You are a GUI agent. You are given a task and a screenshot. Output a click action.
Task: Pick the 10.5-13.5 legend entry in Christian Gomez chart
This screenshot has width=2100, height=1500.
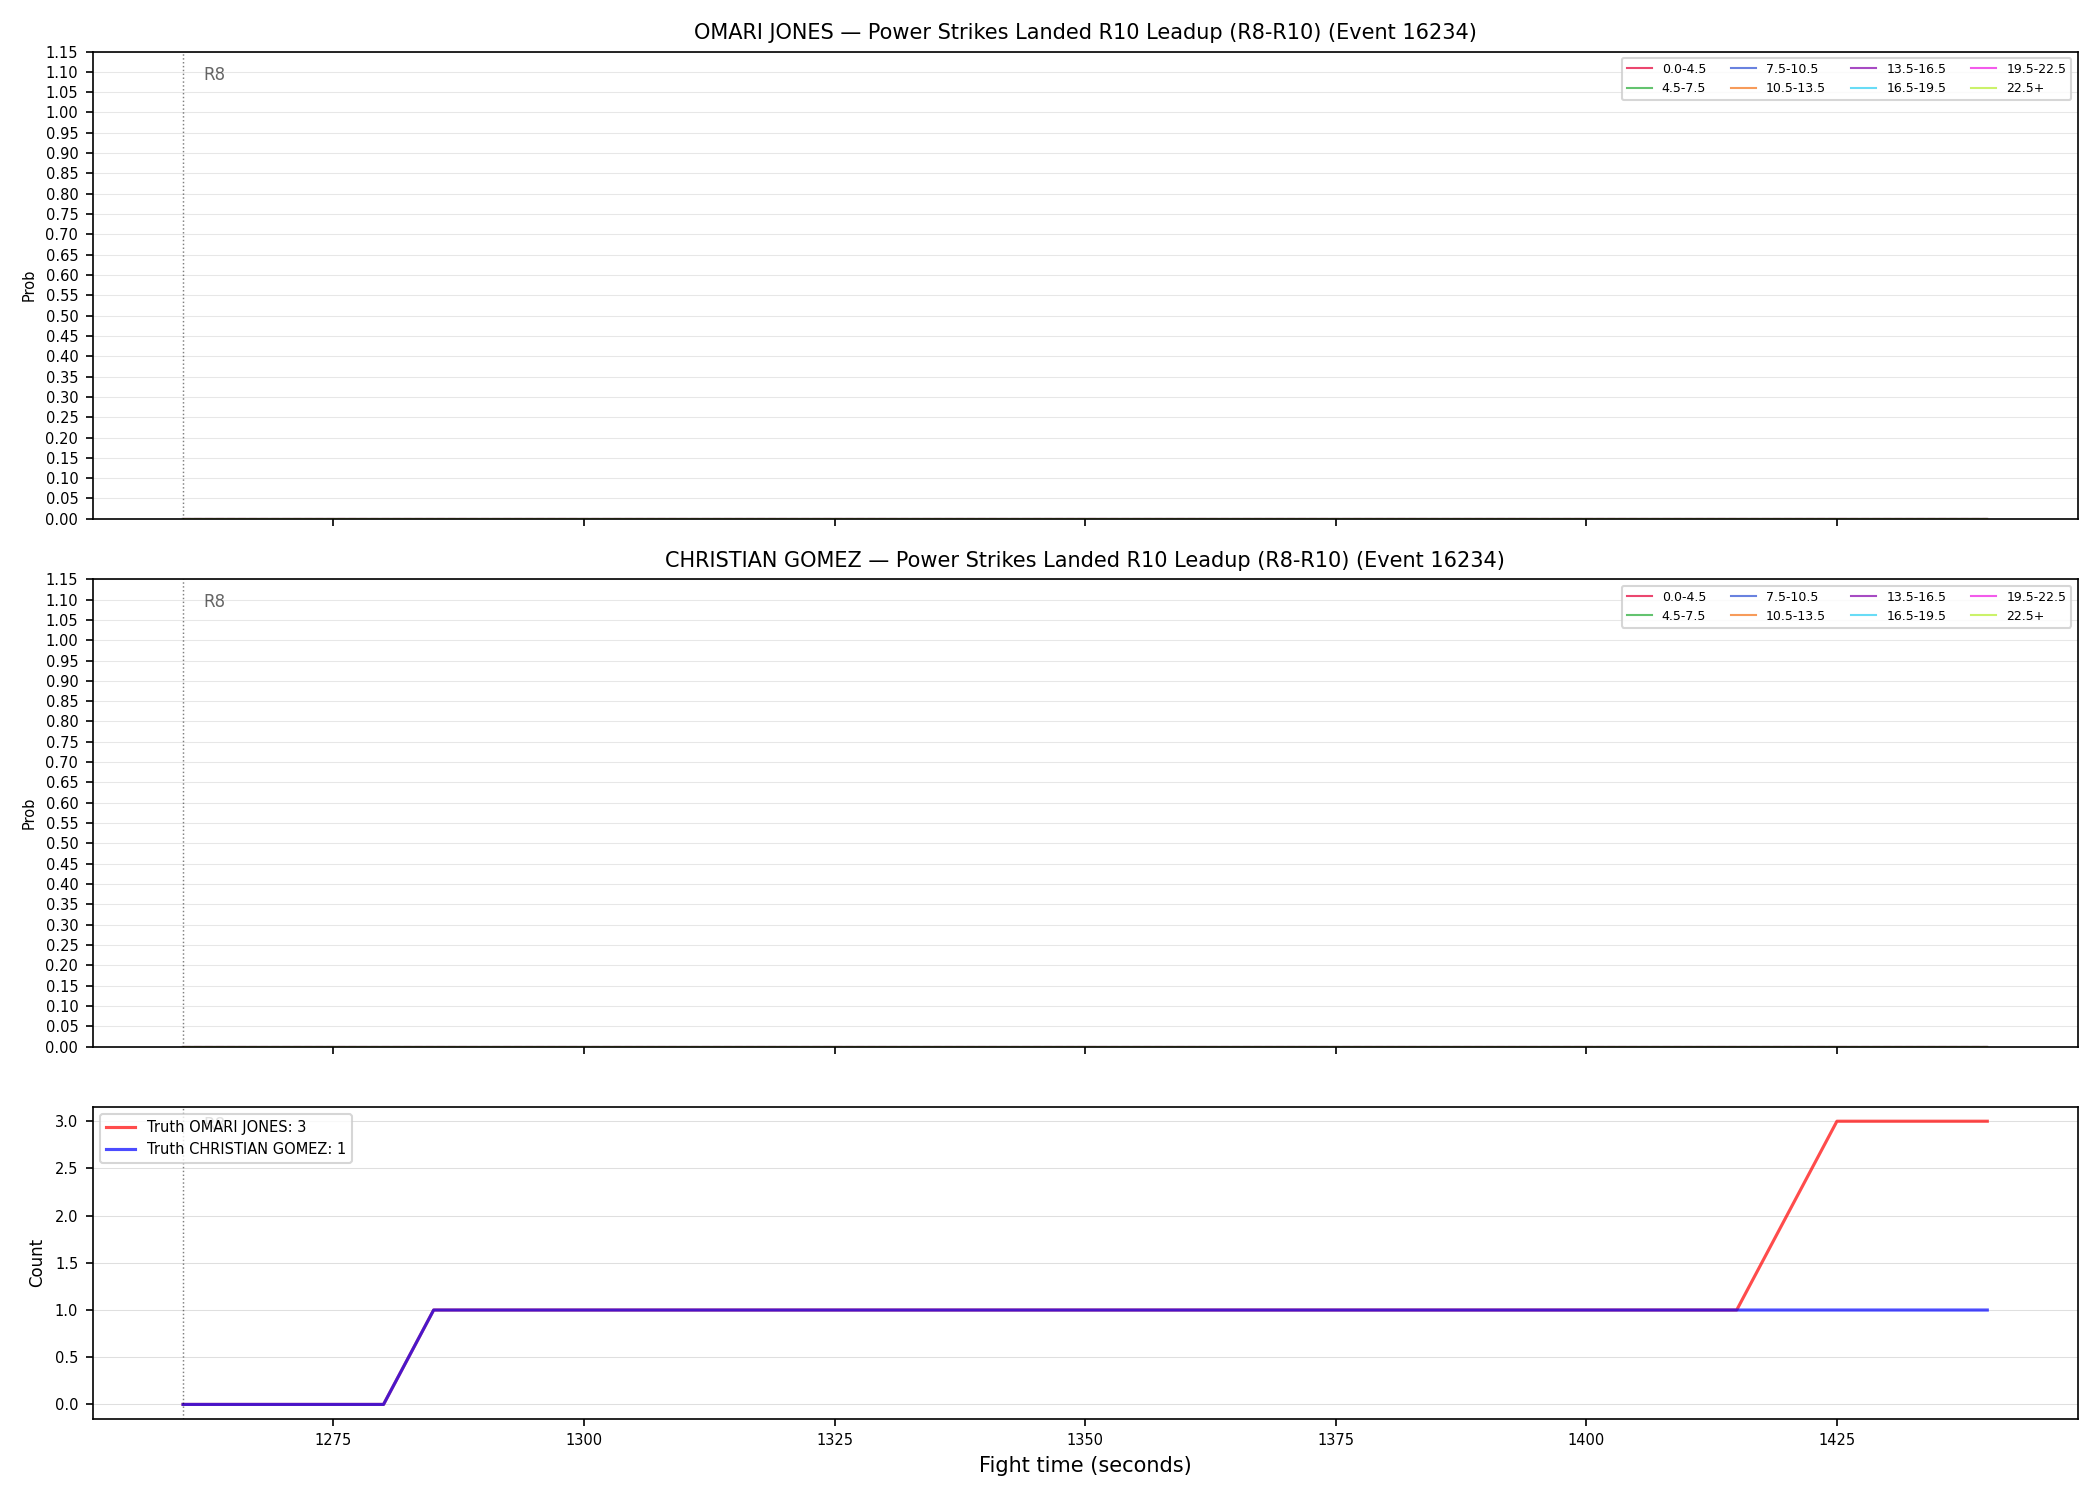(x=1778, y=616)
